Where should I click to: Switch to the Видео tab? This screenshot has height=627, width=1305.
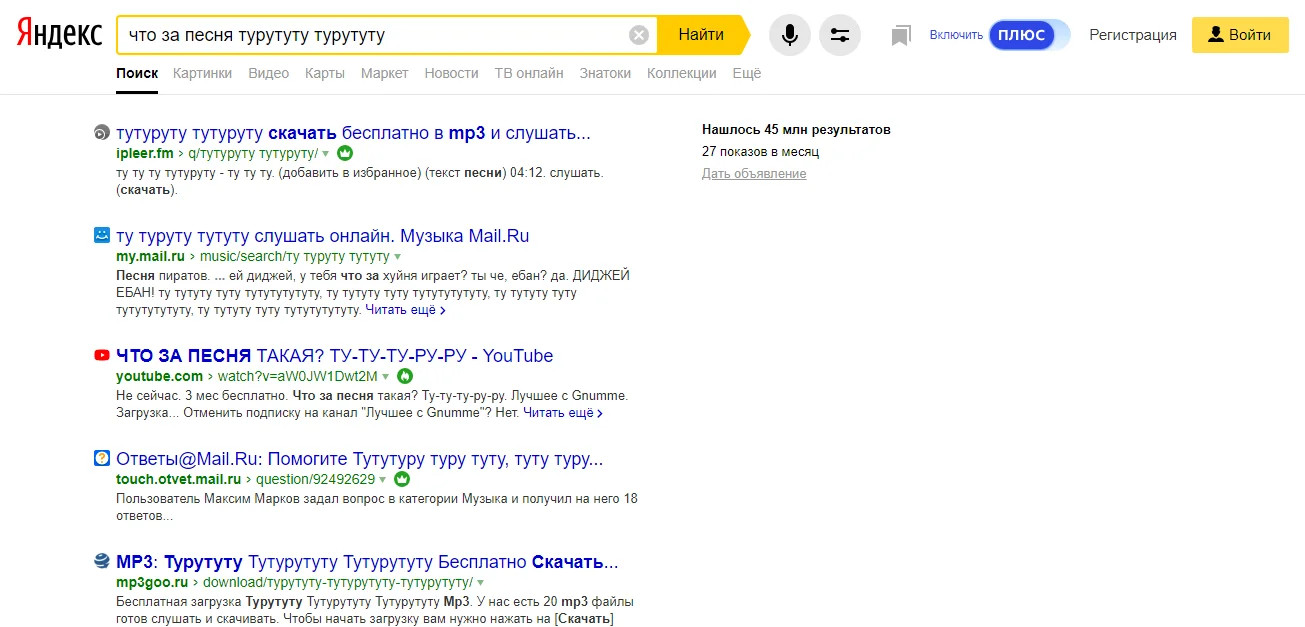[x=268, y=73]
